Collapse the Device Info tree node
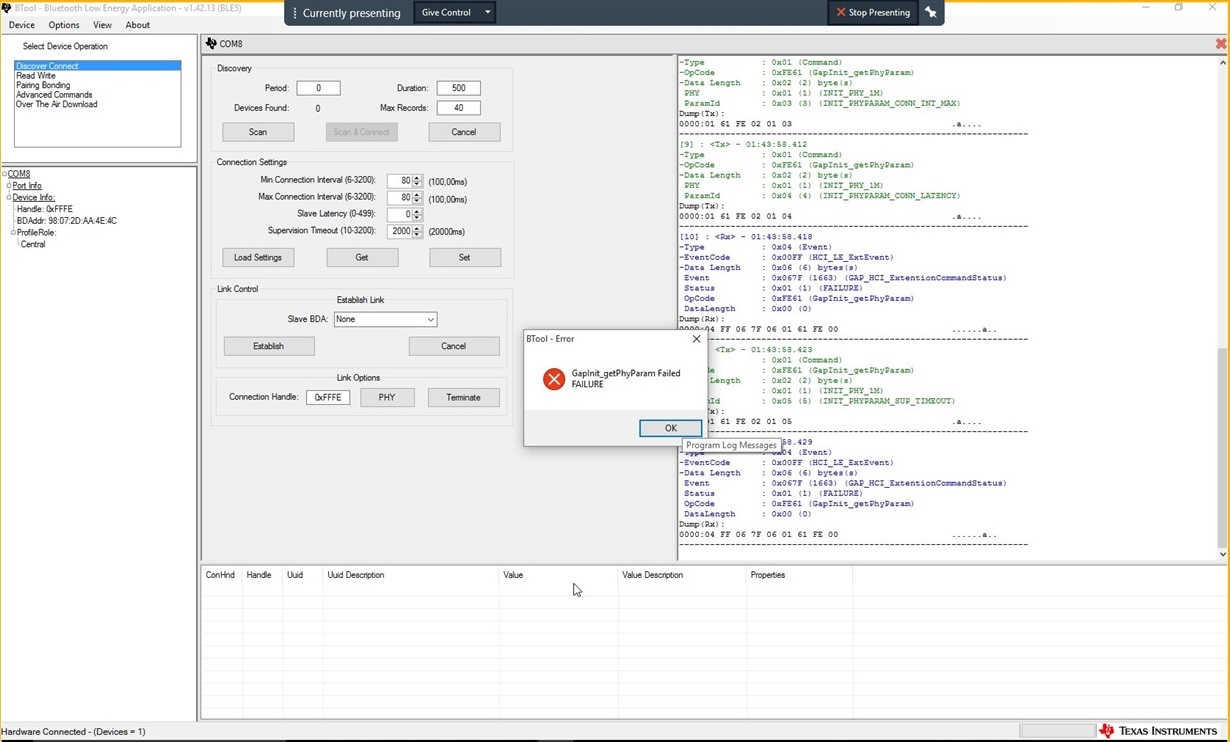Screen dimensions: 1230x742 point(9,198)
